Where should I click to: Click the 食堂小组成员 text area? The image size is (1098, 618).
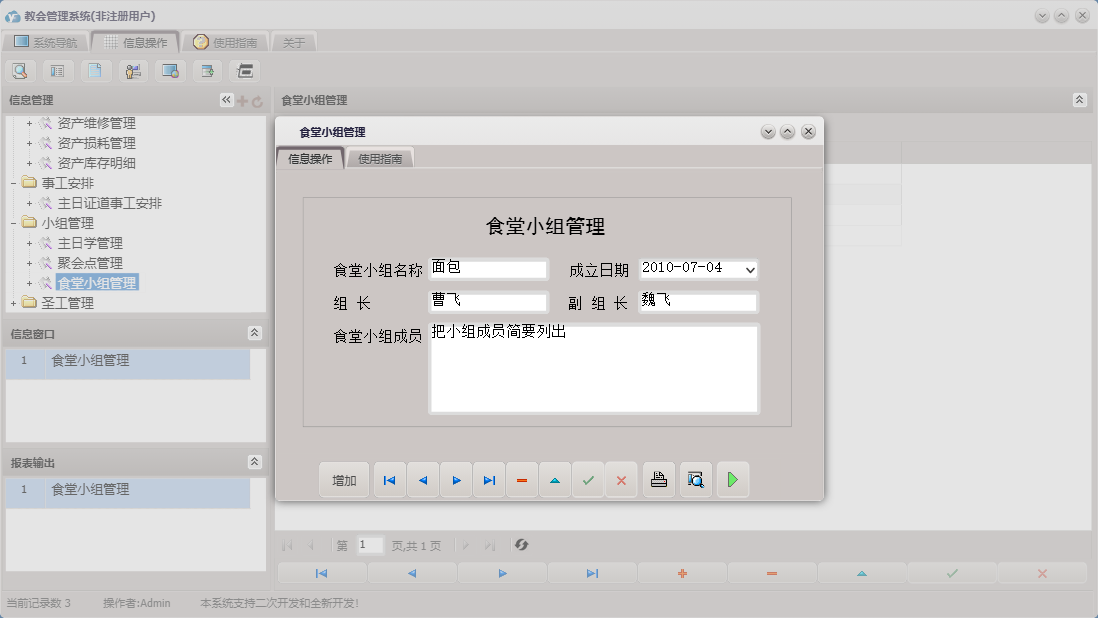point(594,368)
